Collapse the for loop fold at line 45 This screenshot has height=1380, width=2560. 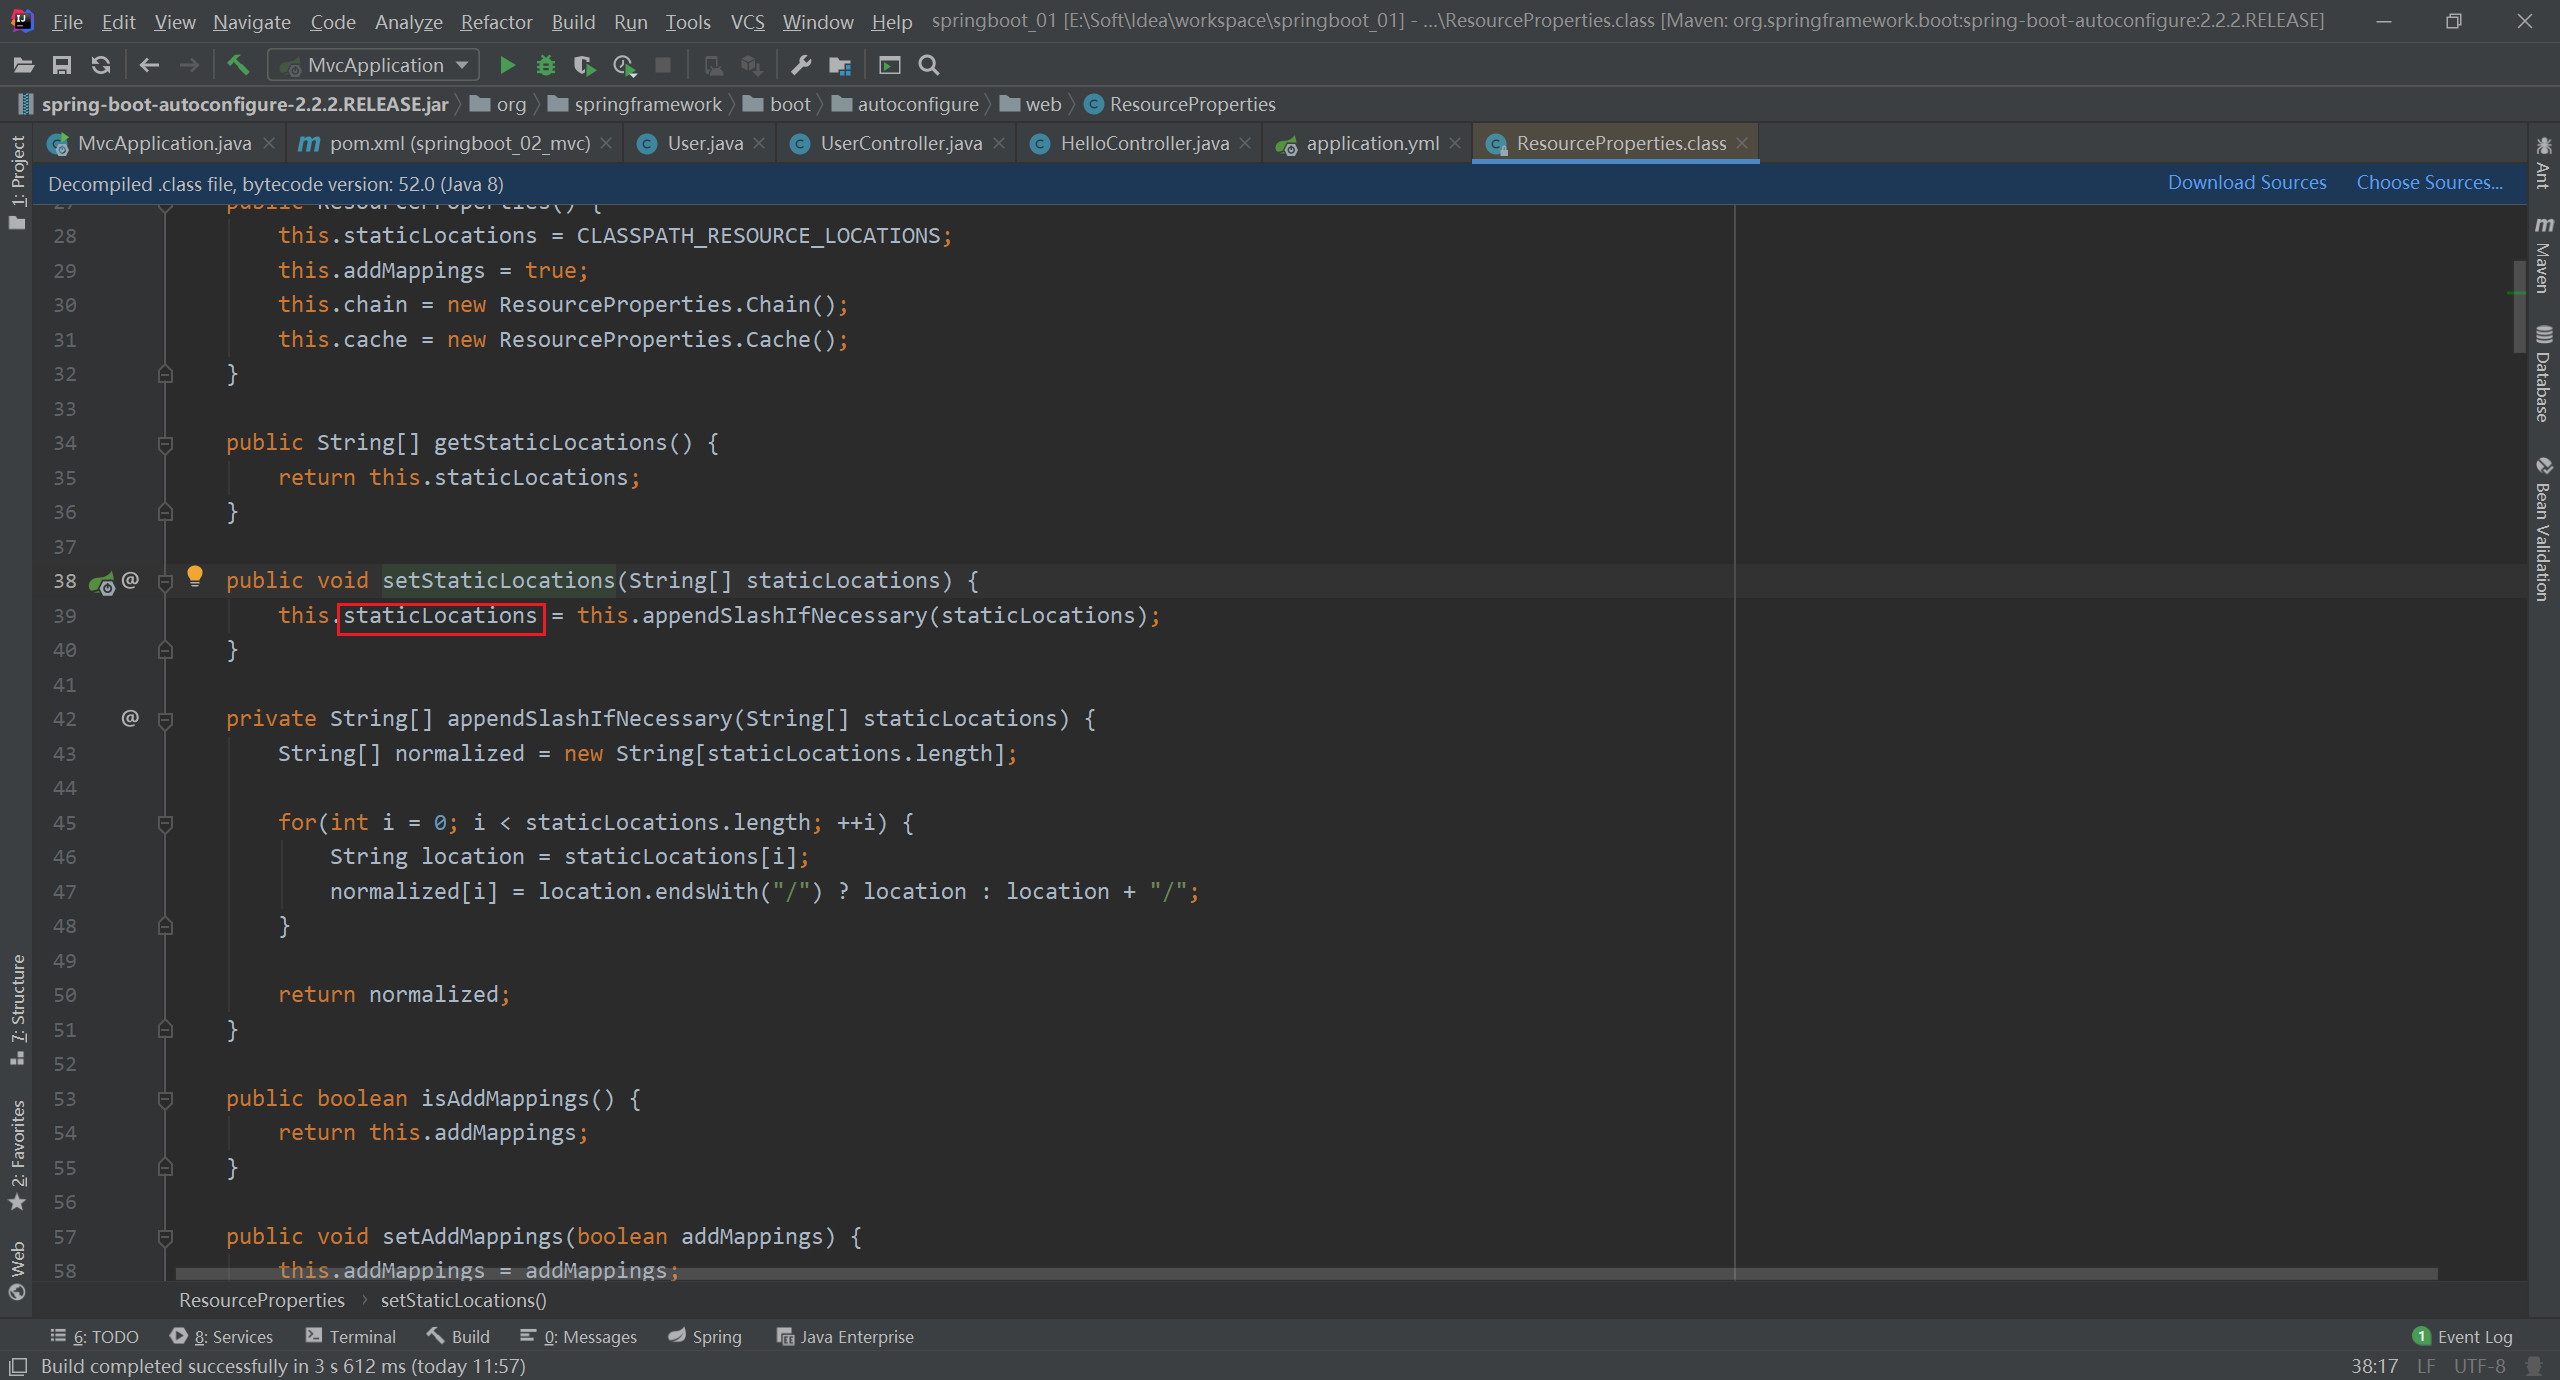click(166, 823)
